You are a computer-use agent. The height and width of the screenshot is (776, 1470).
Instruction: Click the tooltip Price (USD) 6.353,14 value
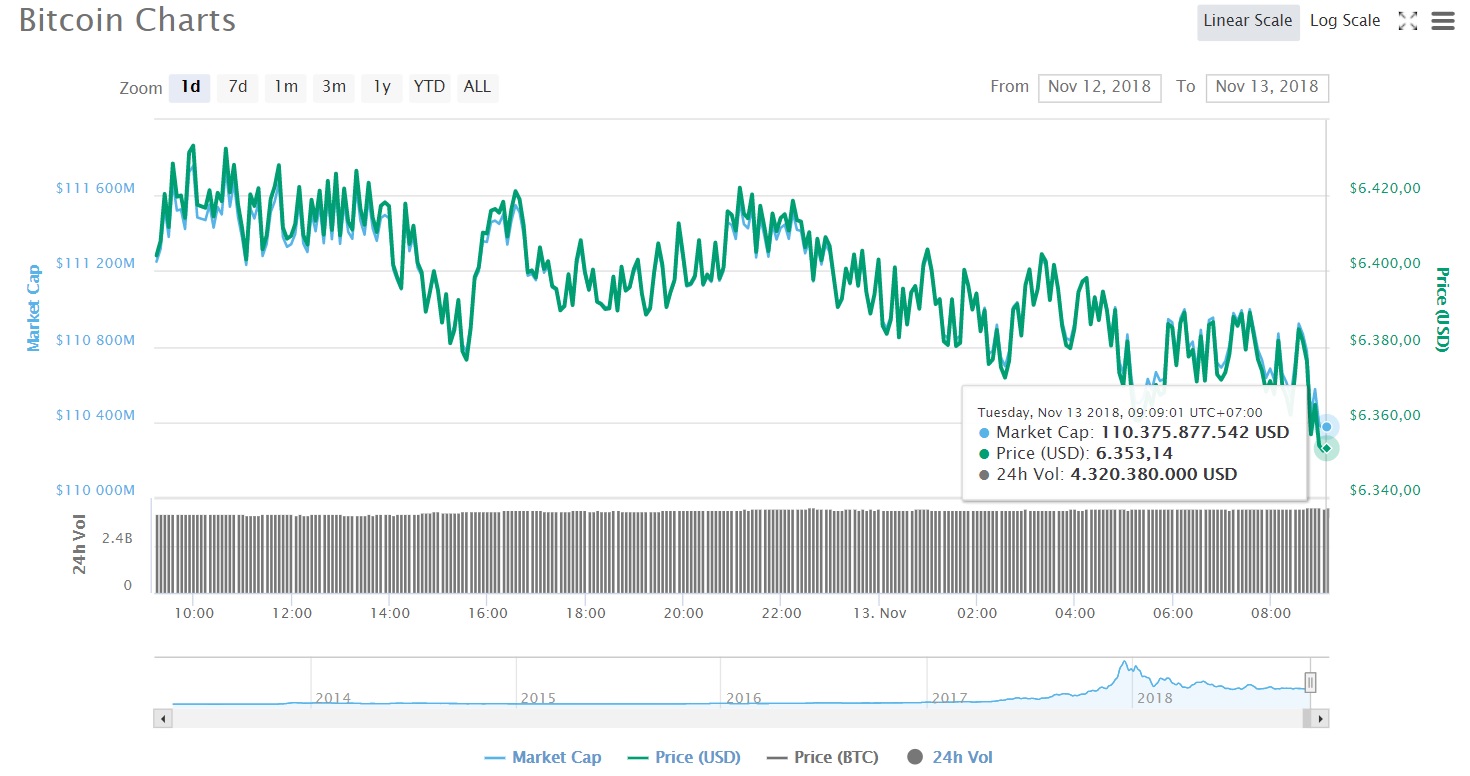[1134, 453]
